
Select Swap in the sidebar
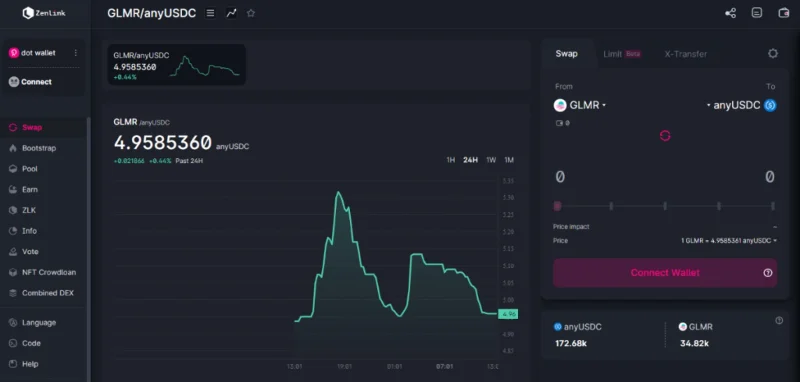[x=32, y=128]
